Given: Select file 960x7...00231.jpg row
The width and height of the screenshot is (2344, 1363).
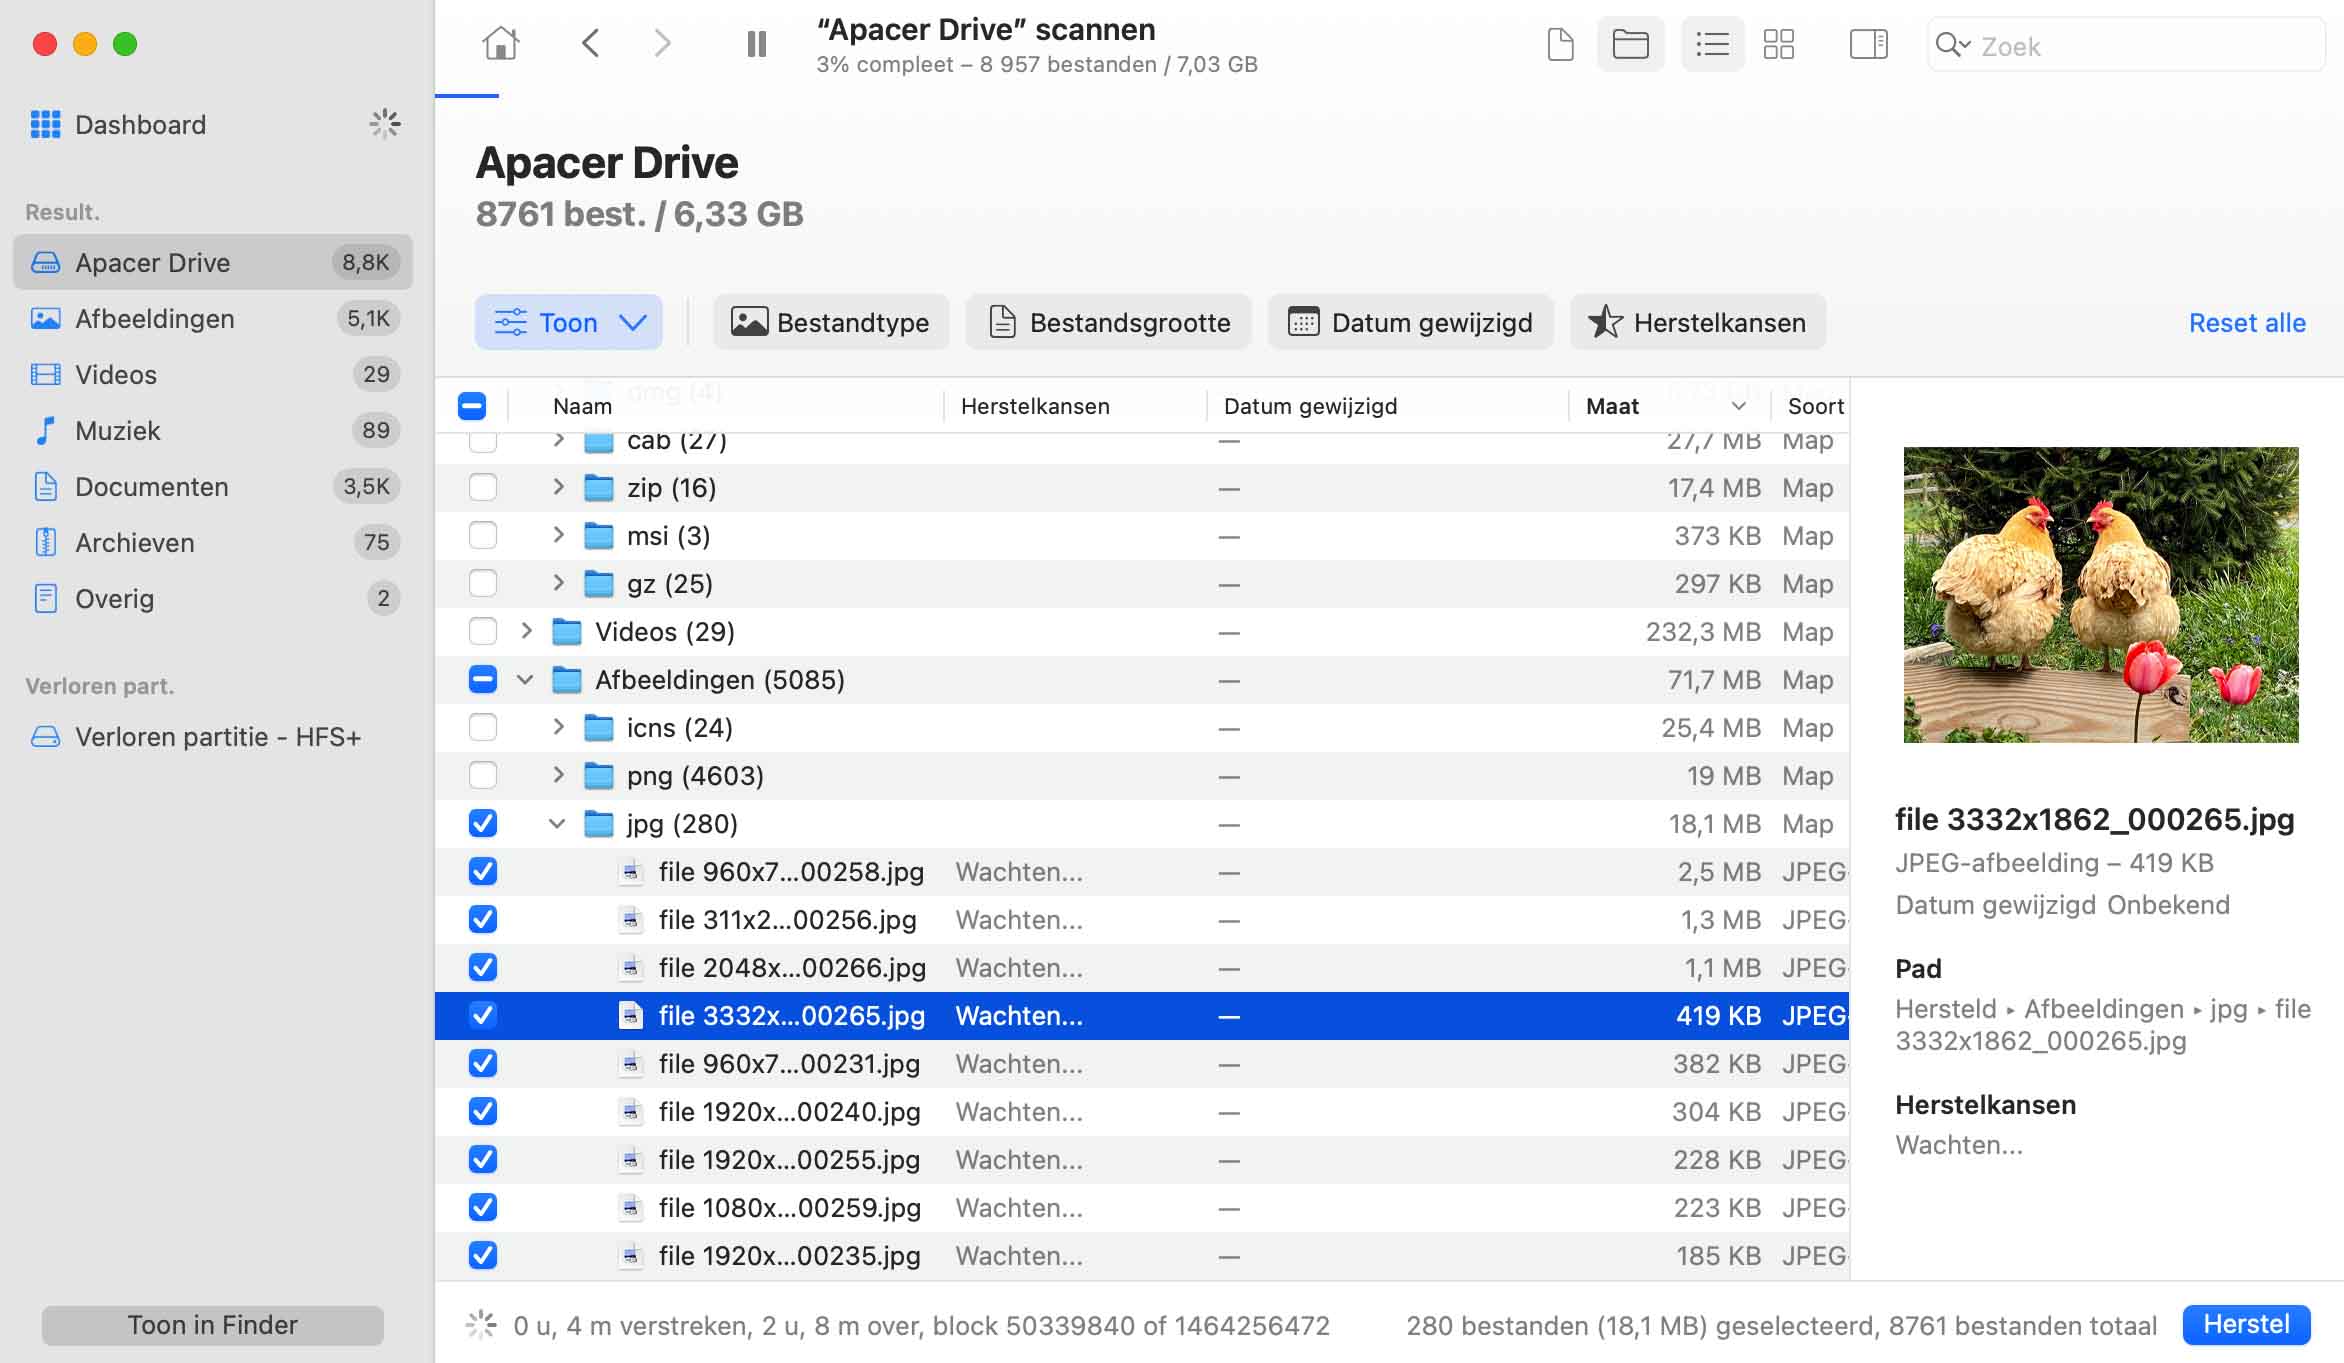Looking at the screenshot, I should coord(1142,1064).
